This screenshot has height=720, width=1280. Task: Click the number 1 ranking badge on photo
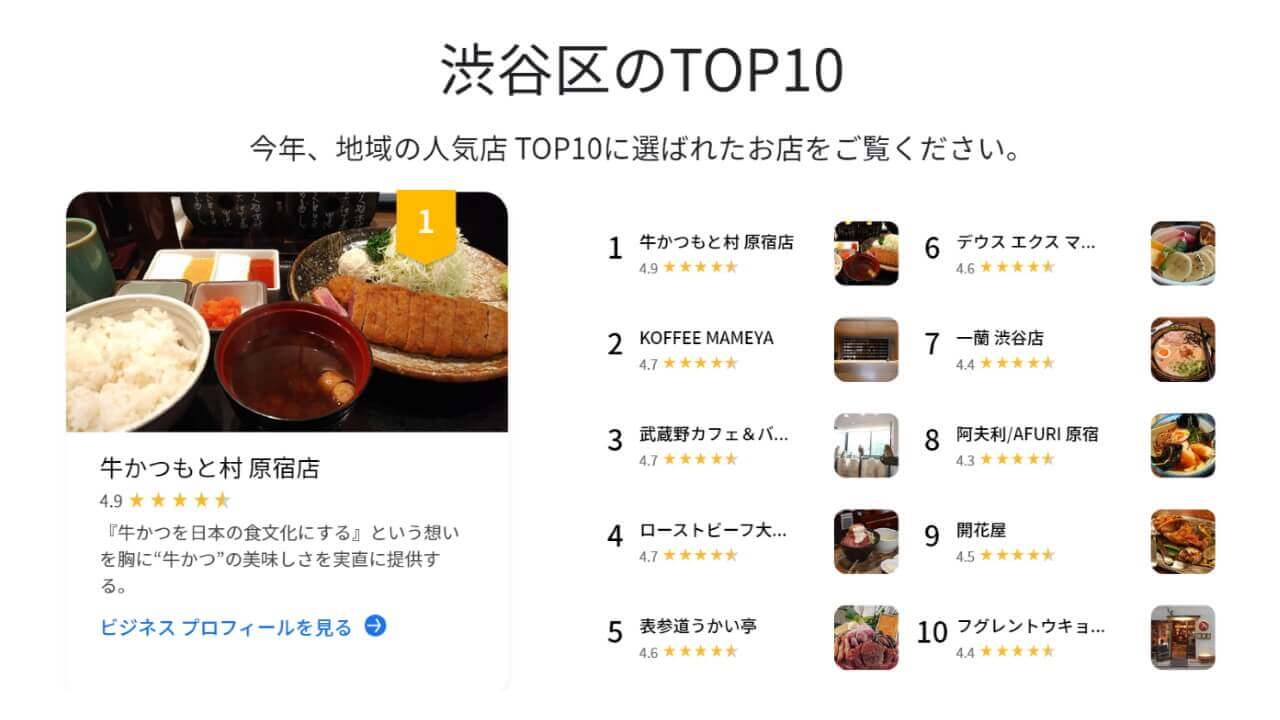click(x=425, y=222)
